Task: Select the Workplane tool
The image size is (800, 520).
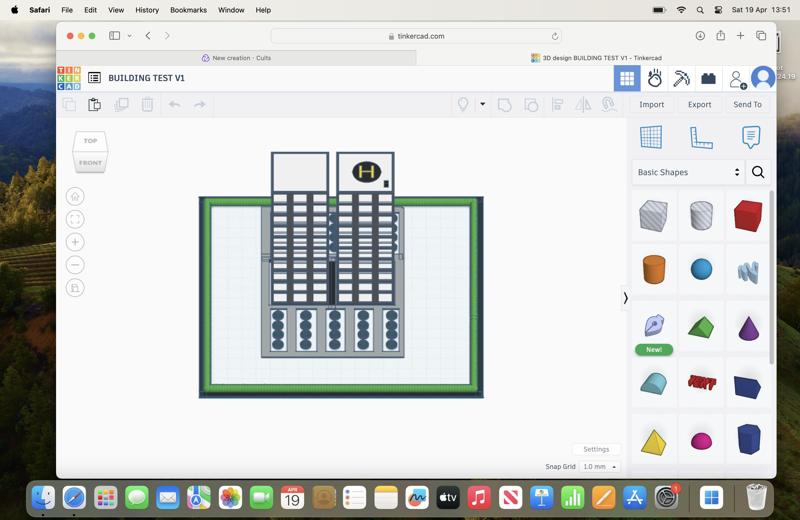Action: (x=651, y=137)
